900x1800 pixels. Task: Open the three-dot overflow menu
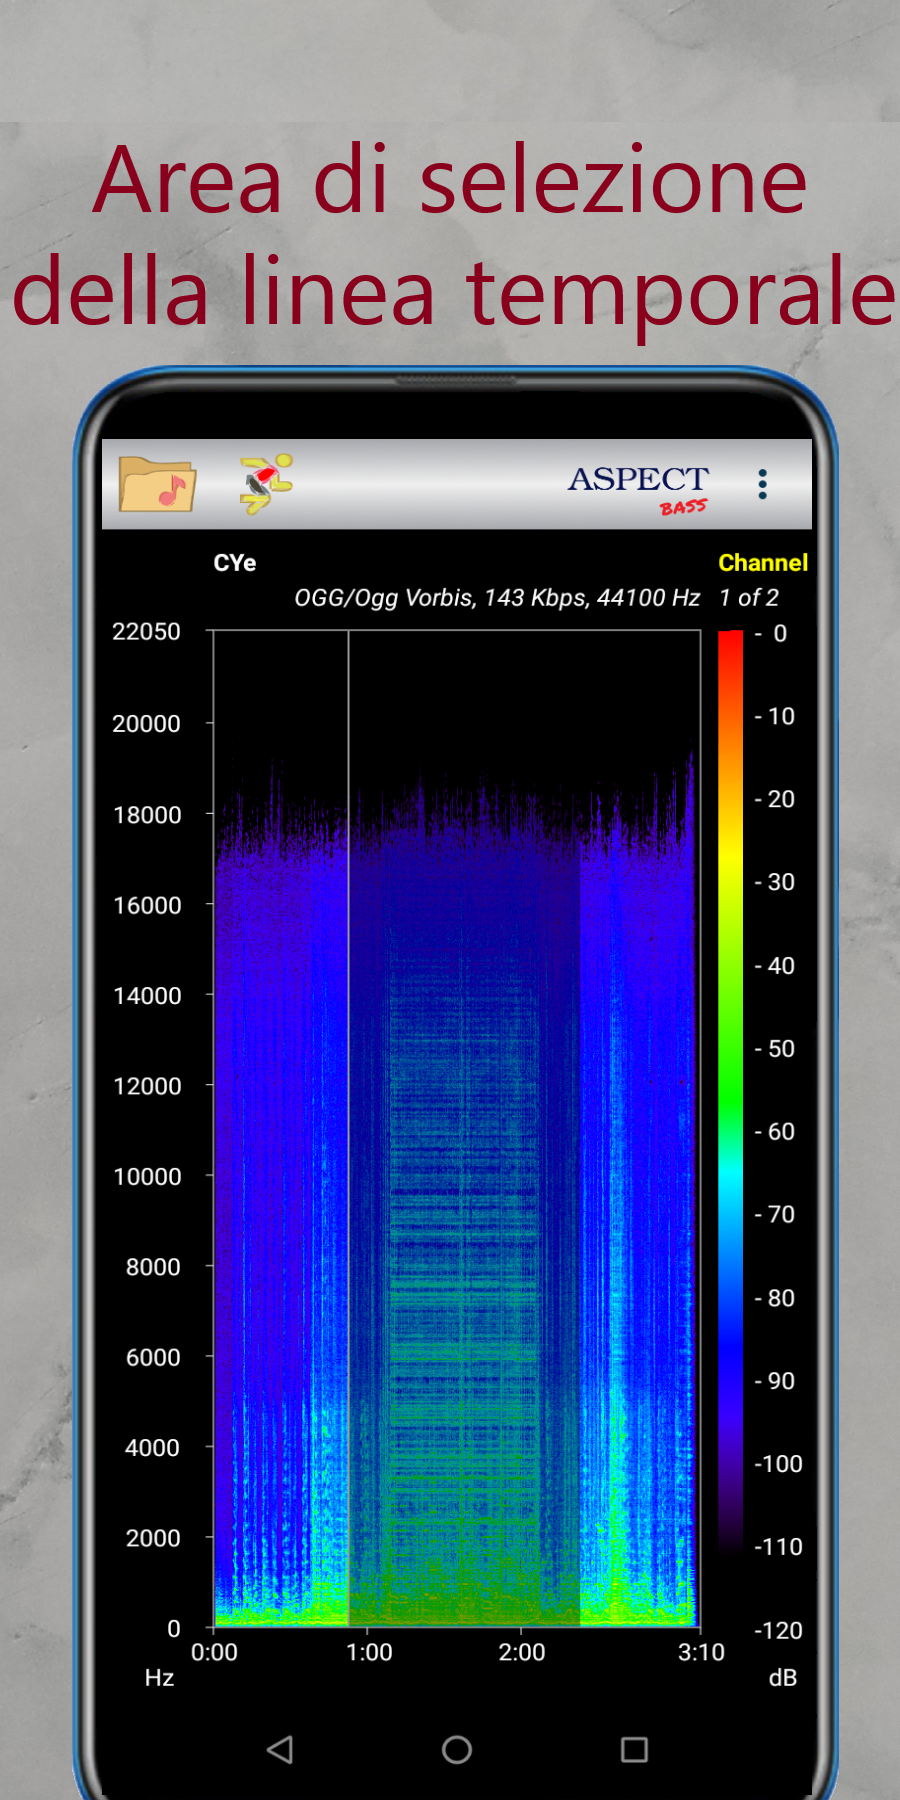coord(762,484)
